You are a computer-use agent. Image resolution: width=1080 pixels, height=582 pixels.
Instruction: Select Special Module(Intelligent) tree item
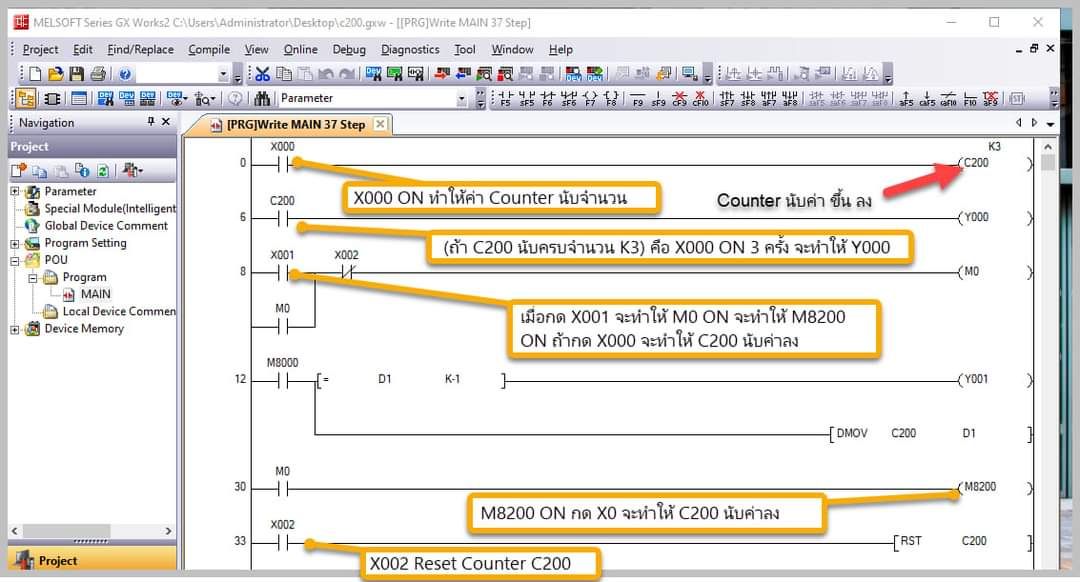pyautogui.click(x=110, y=208)
